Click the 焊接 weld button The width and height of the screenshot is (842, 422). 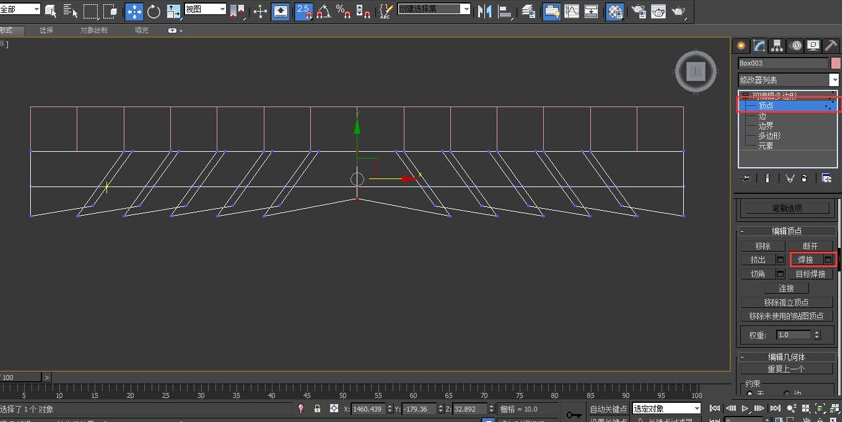coord(805,260)
